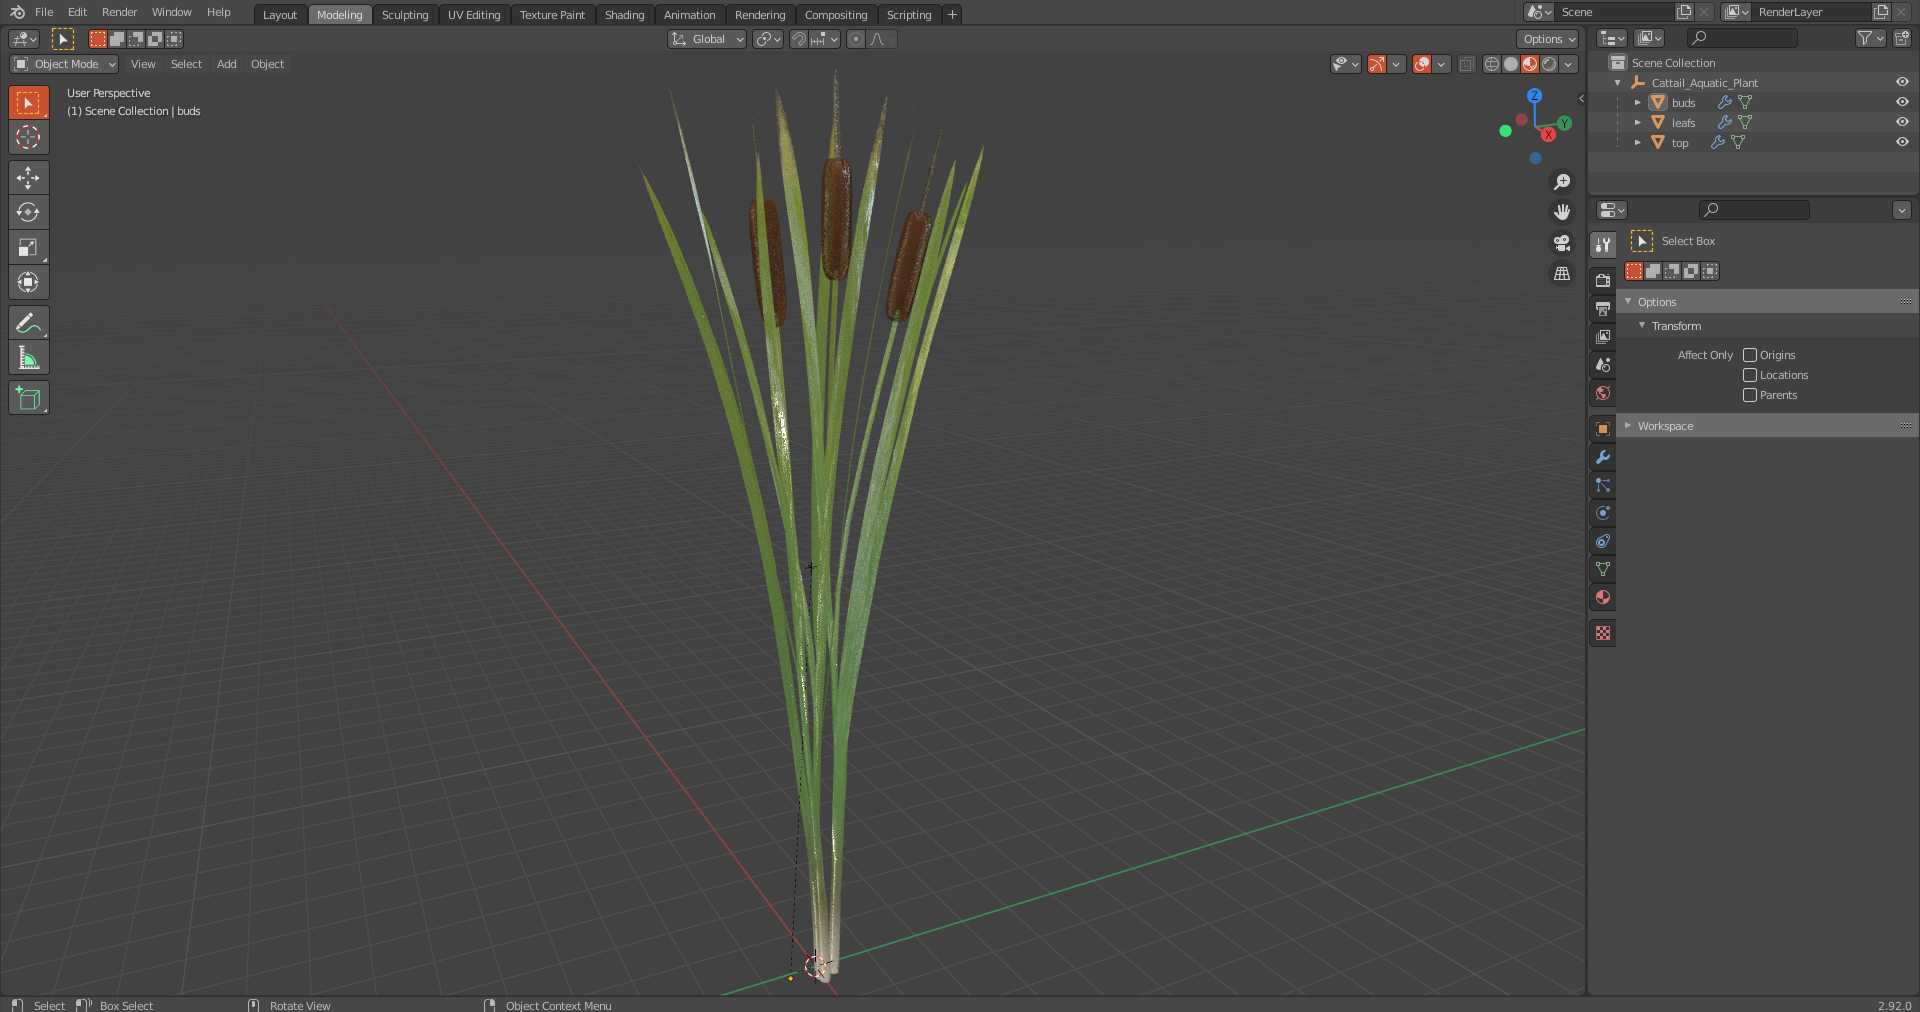Toggle proportional editing in header

point(856,39)
